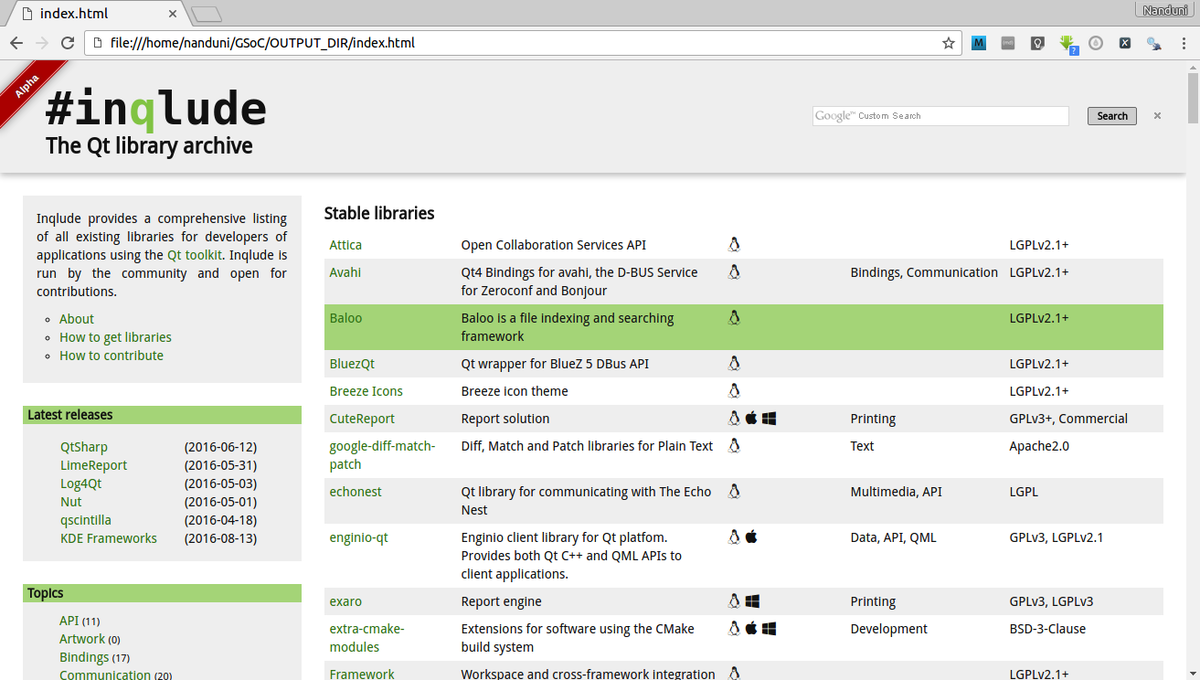
Task: Click the Apple icon in enginio-qt row
Action: click(x=751, y=537)
